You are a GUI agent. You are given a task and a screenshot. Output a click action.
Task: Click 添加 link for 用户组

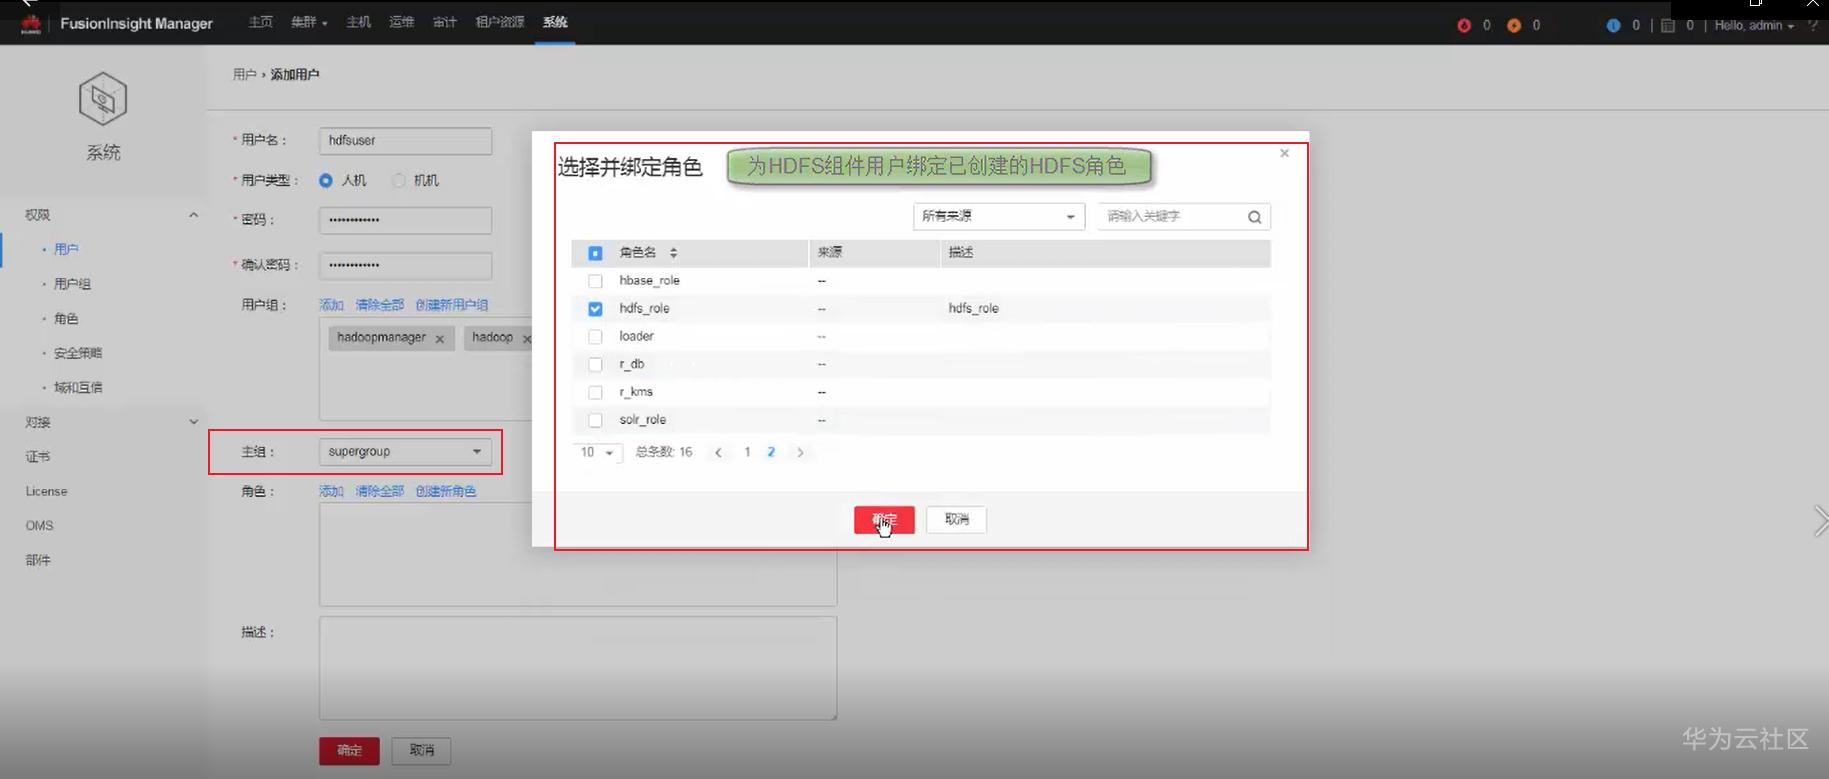click(x=331, y=305)
